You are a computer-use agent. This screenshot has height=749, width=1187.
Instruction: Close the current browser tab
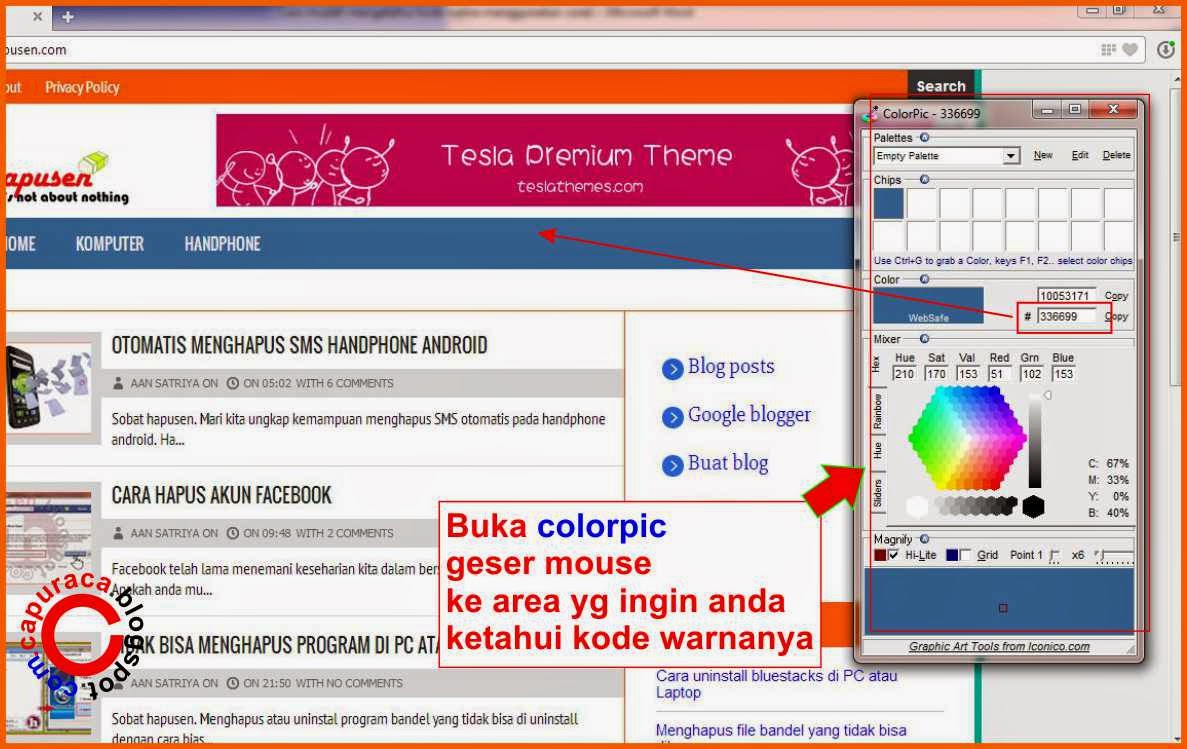37,16
